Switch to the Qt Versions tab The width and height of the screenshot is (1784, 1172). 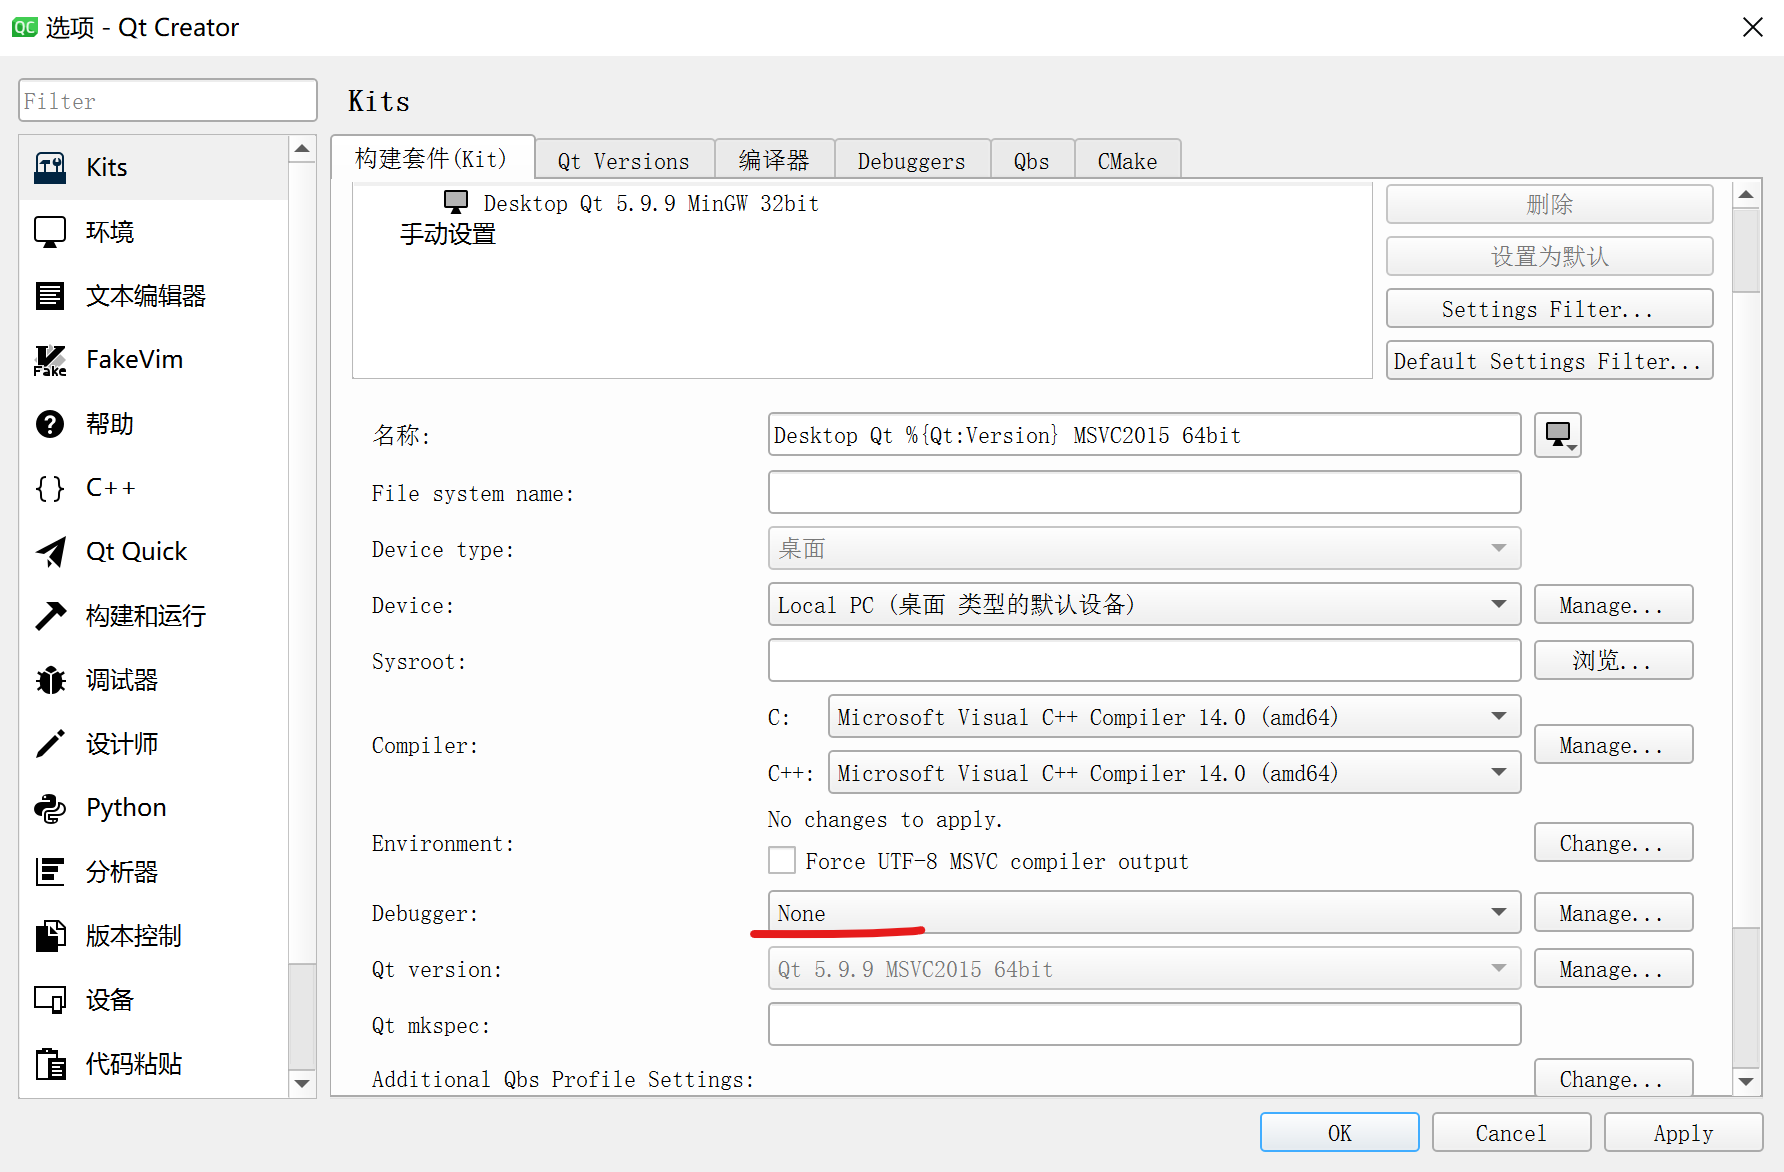pyautogui.click(x=623, y=159)
